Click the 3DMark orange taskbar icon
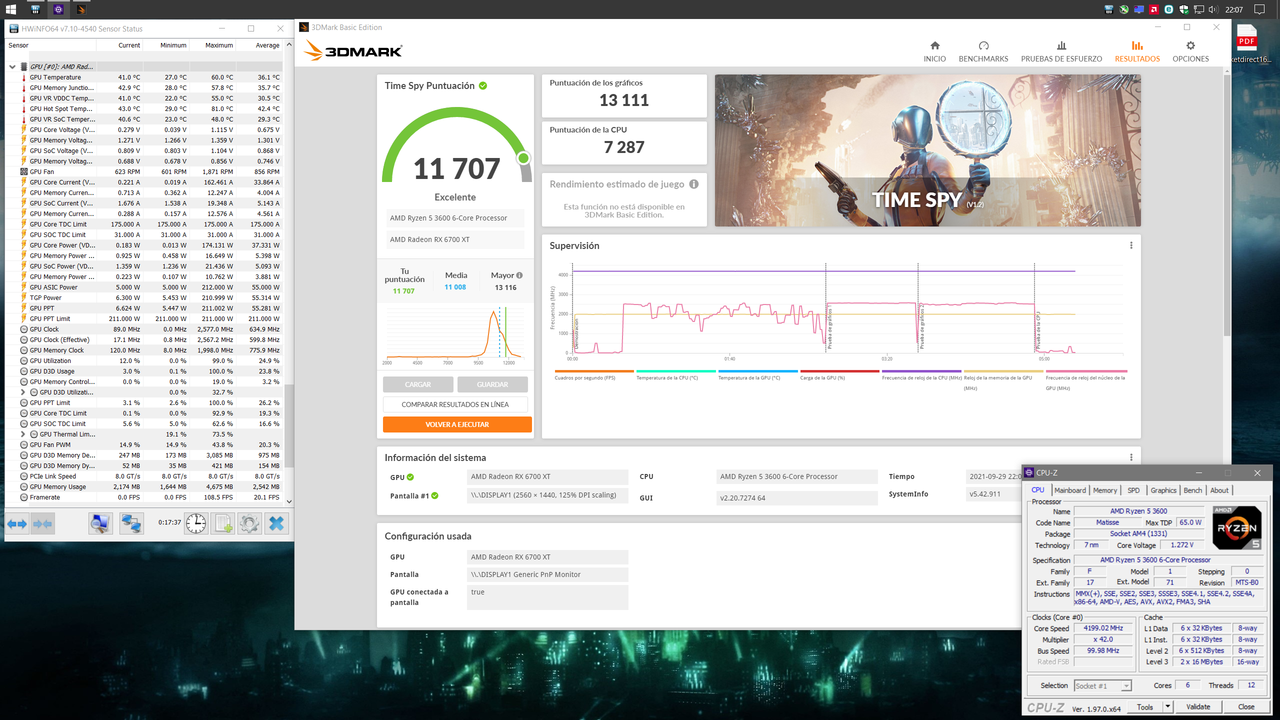 (x=81, y=9)
